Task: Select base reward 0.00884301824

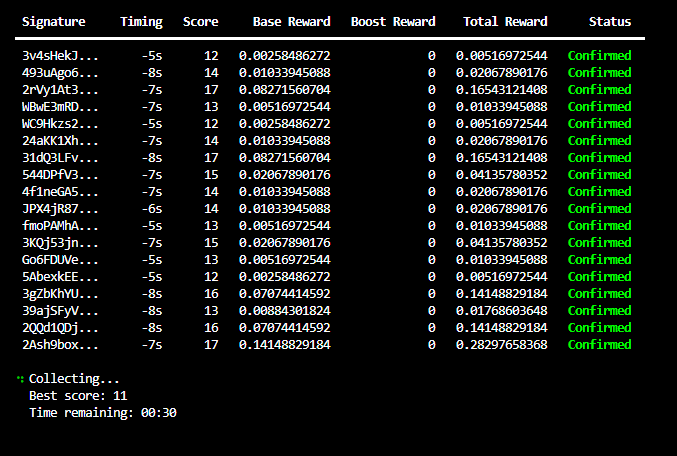Action: (285, 310)
